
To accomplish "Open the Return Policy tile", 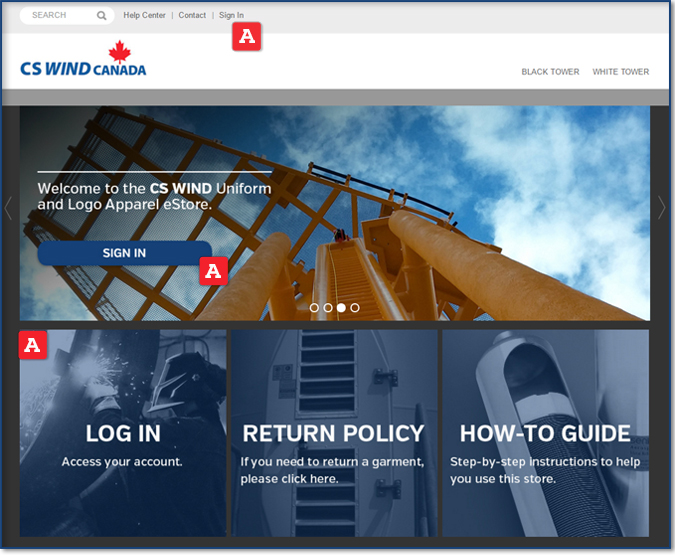I will (x=334, y=434).
